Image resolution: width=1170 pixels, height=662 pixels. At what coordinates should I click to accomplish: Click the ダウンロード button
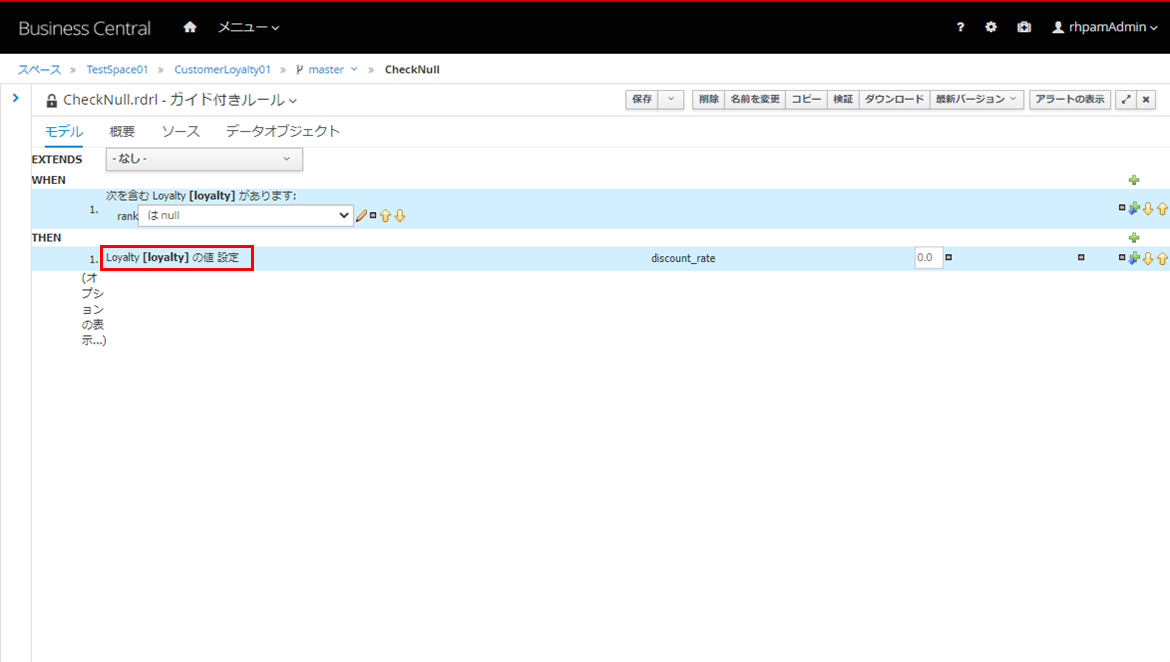(894, 99)
